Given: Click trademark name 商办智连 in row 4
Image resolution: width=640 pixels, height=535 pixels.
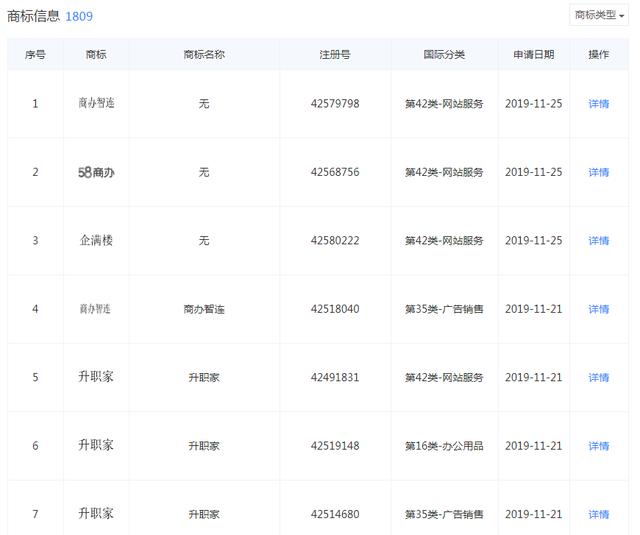Looking at the screenshot, I should [x=204, y=309].
